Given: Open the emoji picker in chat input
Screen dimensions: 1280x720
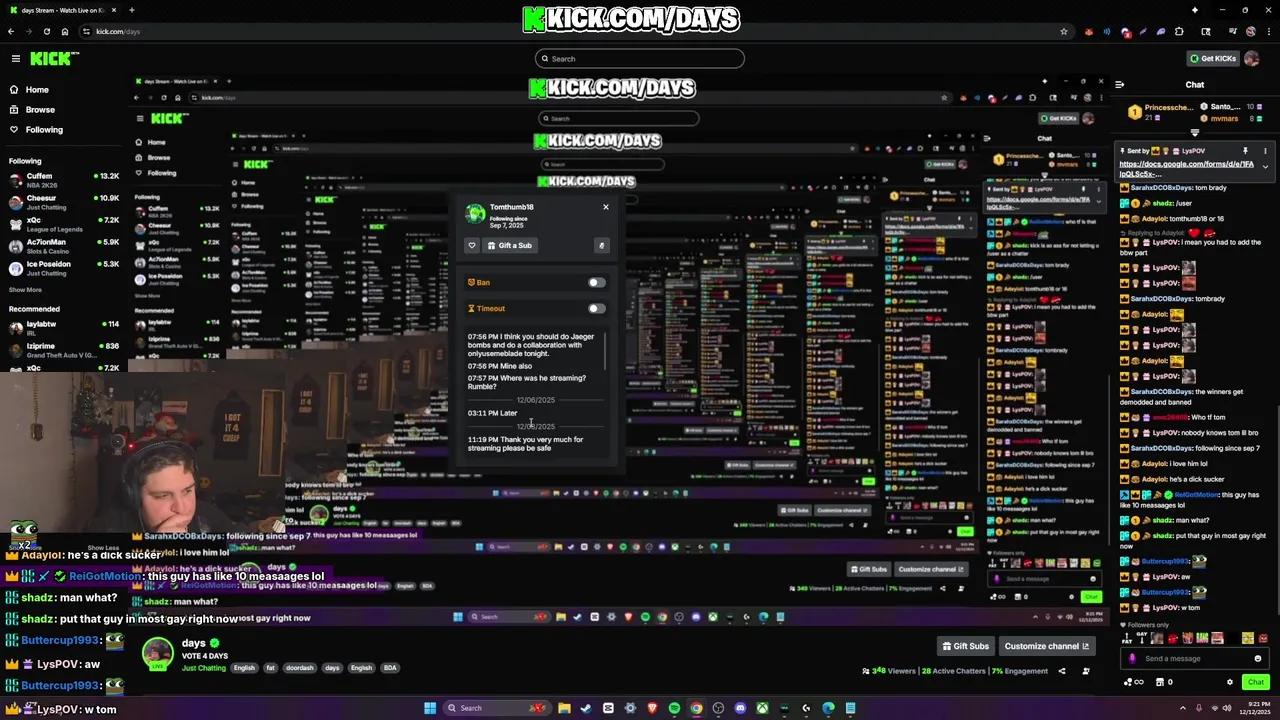Looking at the screenshot, I should (1258, 658).
